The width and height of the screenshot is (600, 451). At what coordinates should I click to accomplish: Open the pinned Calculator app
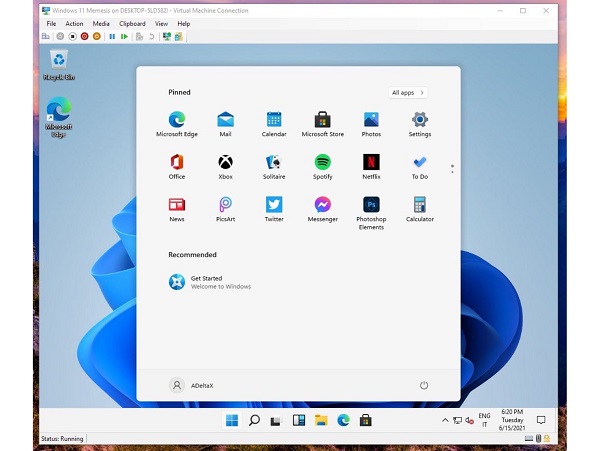(420, 209)
